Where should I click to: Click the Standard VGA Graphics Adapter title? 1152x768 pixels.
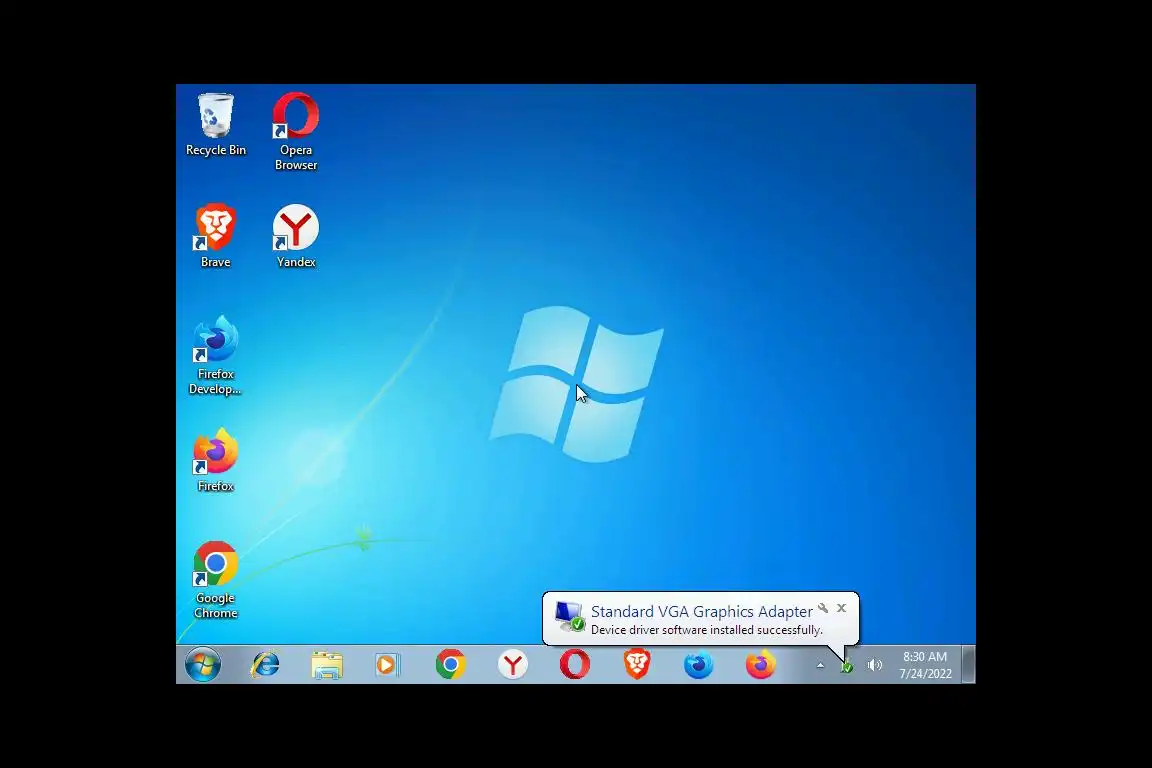click(x=702, y=611)
